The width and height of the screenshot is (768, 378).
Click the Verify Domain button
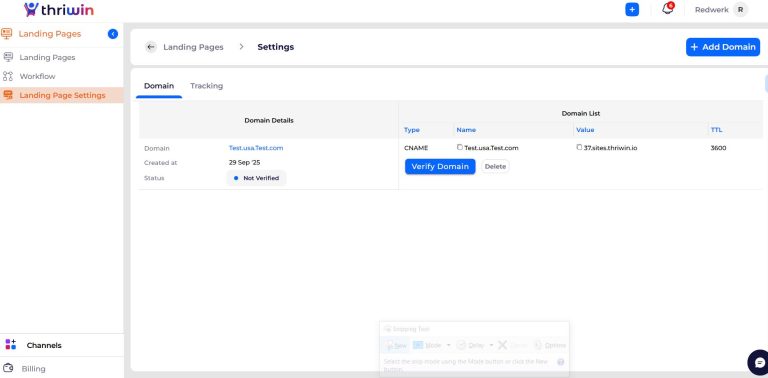tap(440, 166)
